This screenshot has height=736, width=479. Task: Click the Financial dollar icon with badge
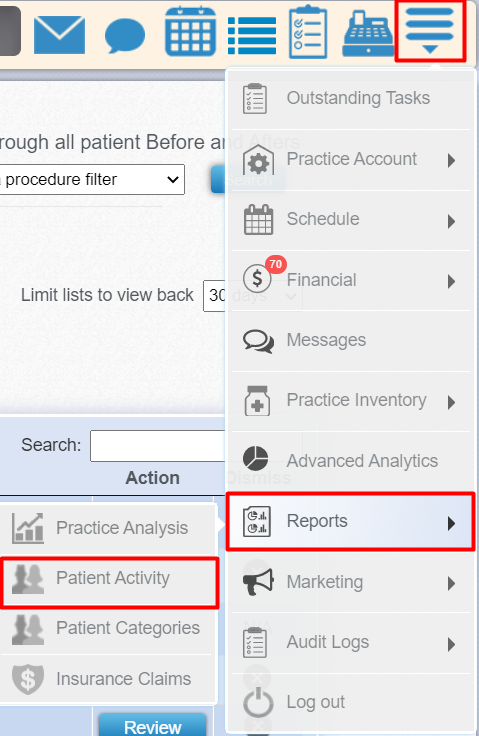click(x=258, y=278)
